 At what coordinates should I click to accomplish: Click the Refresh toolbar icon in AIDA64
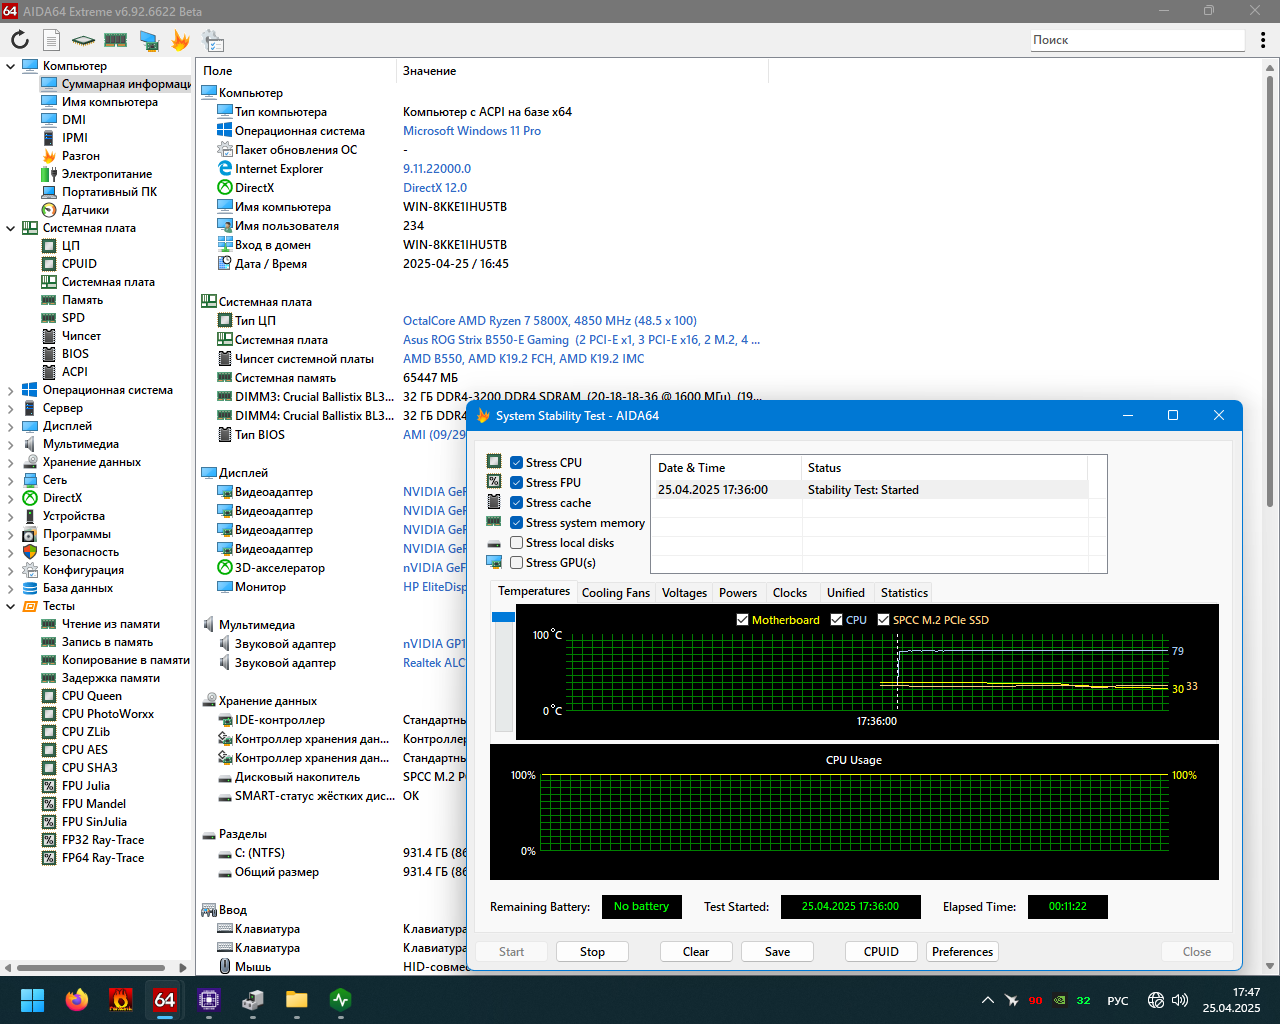(20, 40)
